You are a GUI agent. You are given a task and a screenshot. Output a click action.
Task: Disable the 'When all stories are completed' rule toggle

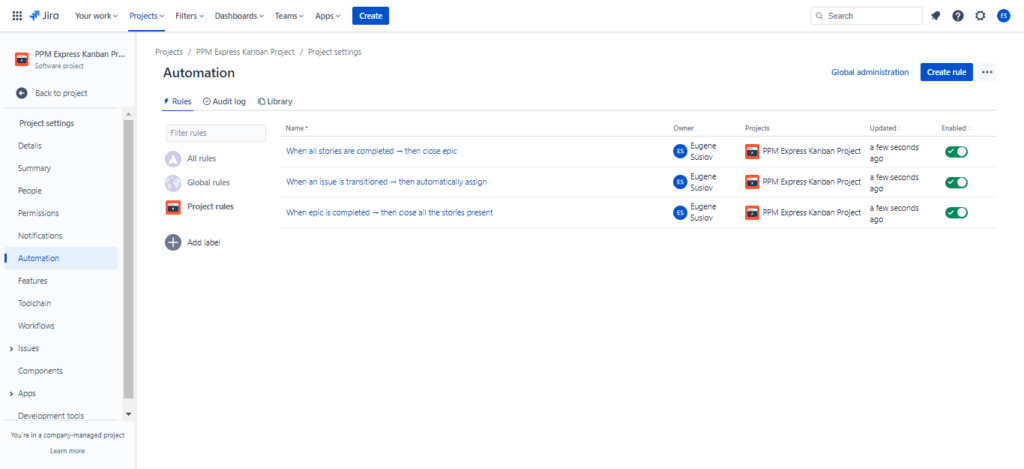956,152
